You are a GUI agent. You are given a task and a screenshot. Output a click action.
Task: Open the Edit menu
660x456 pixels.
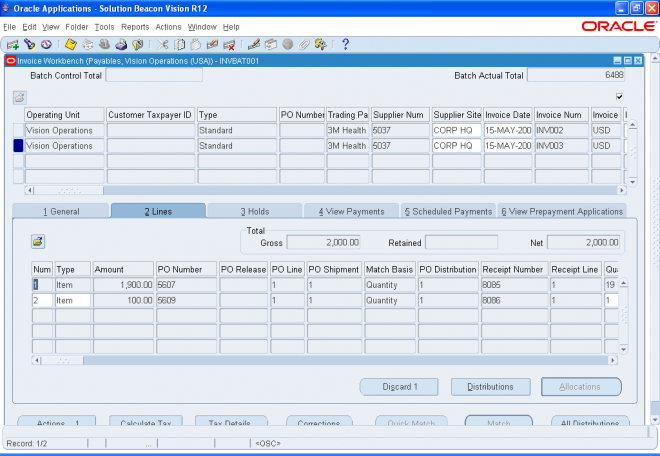pos(29,27)
